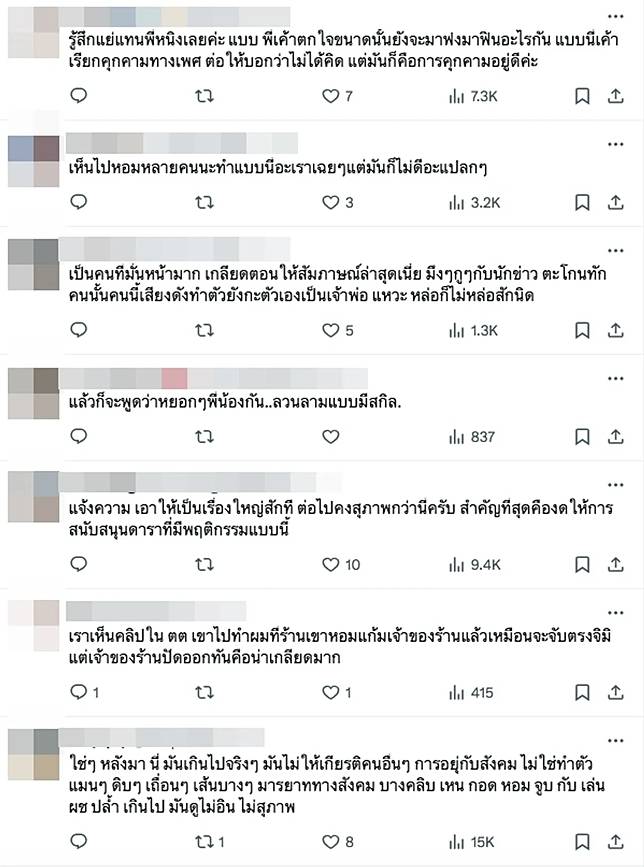Open more options on 837-view tweet
The height and width of the screenshot is (867, 644).
tap(615, 379)
